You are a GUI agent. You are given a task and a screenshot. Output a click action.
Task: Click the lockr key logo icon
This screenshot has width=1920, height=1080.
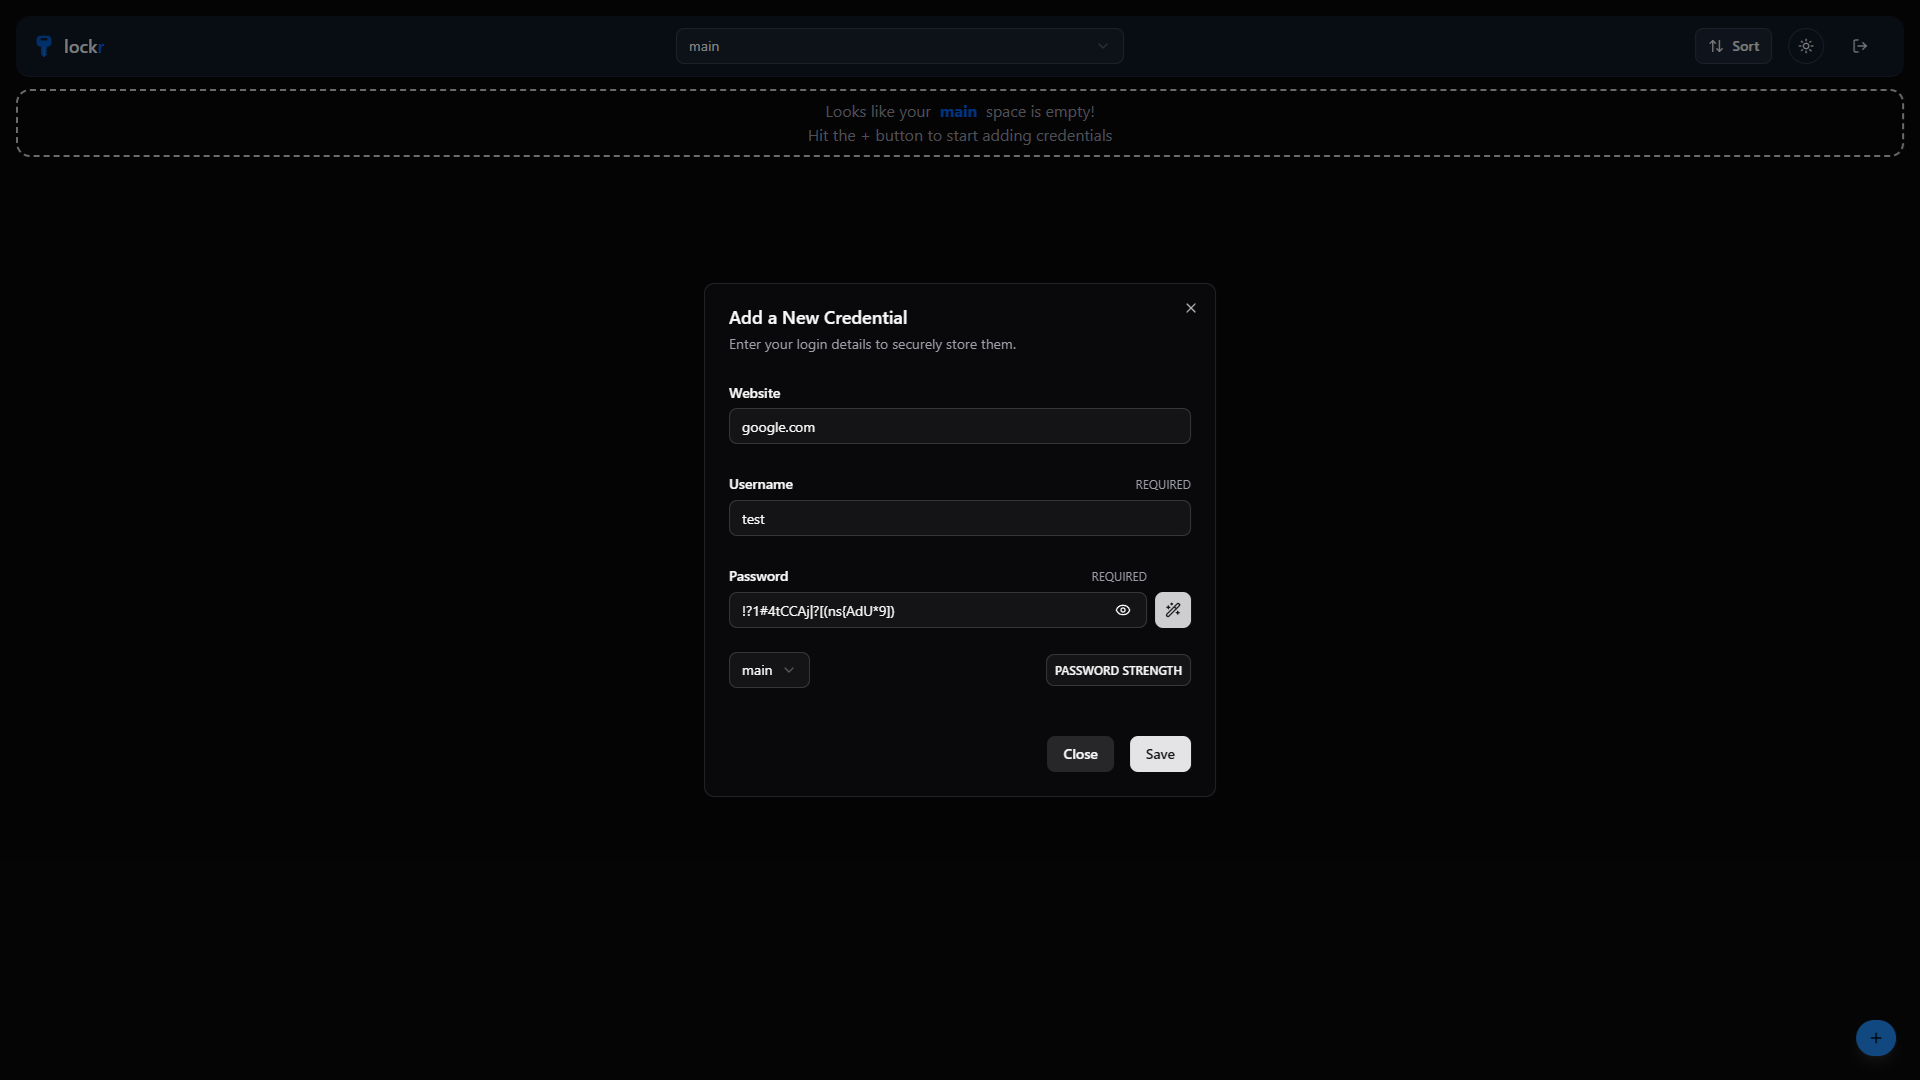pyautogui.click(x=44, y=46)
